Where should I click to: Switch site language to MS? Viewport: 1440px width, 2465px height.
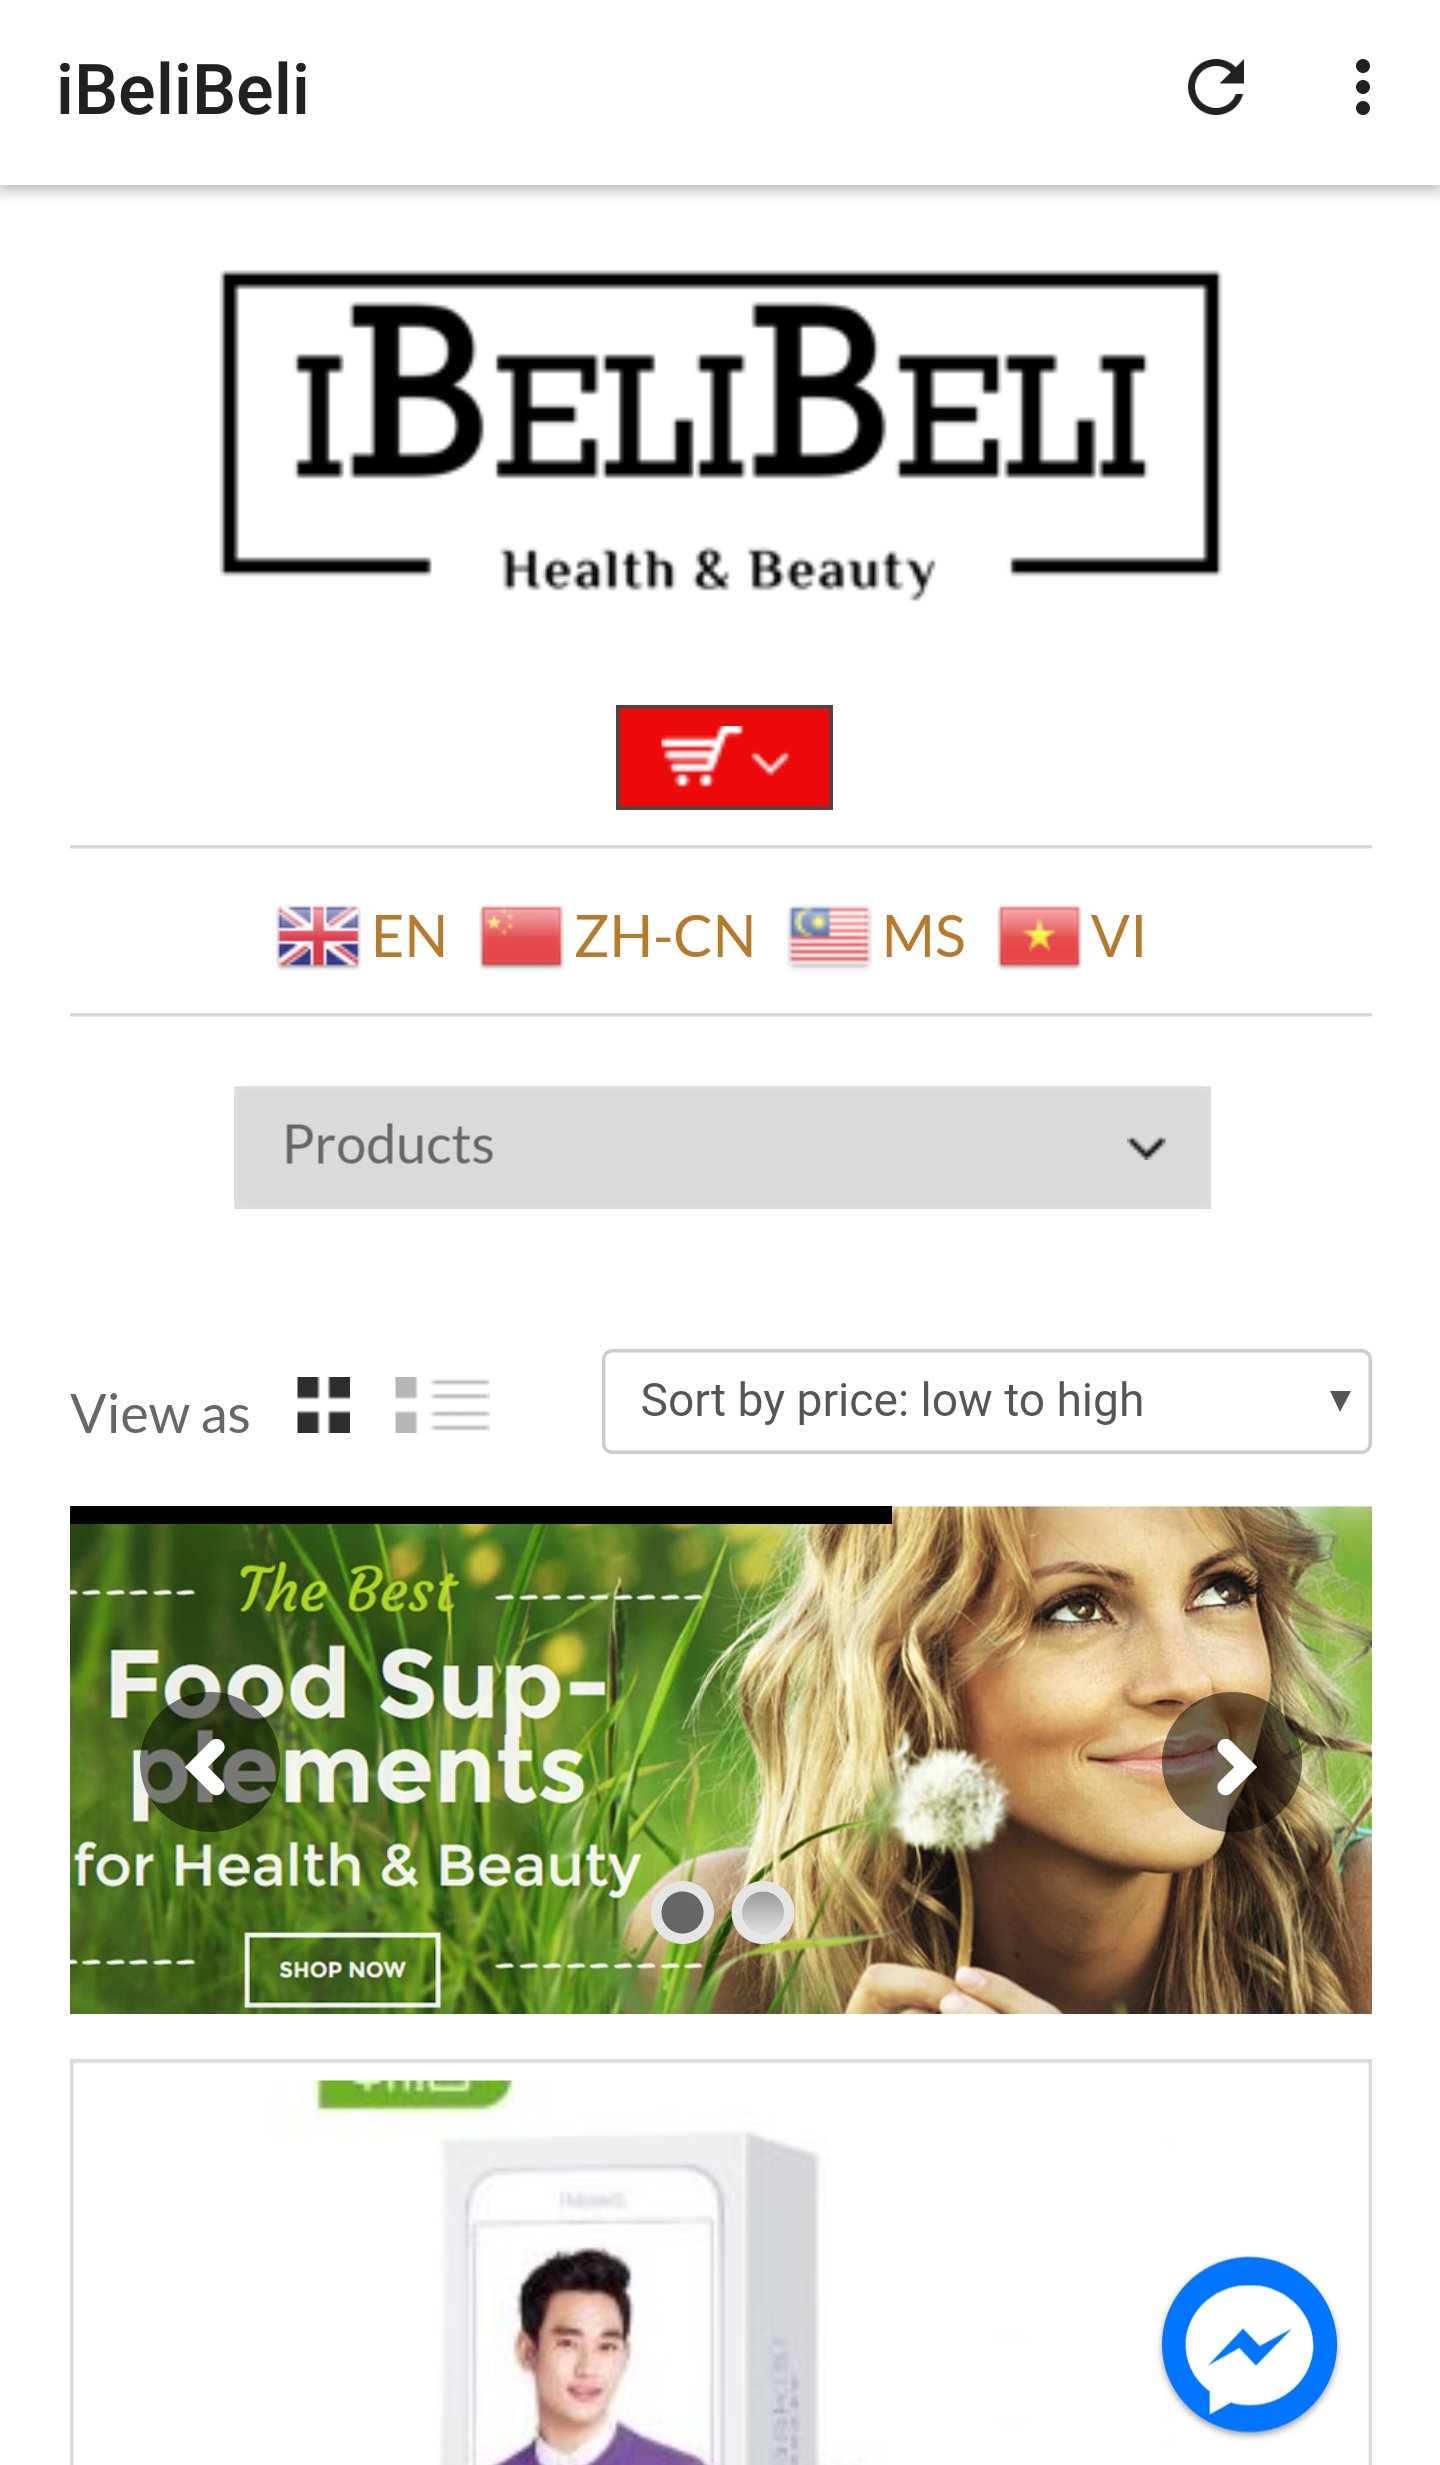click(x=924, y=937)
